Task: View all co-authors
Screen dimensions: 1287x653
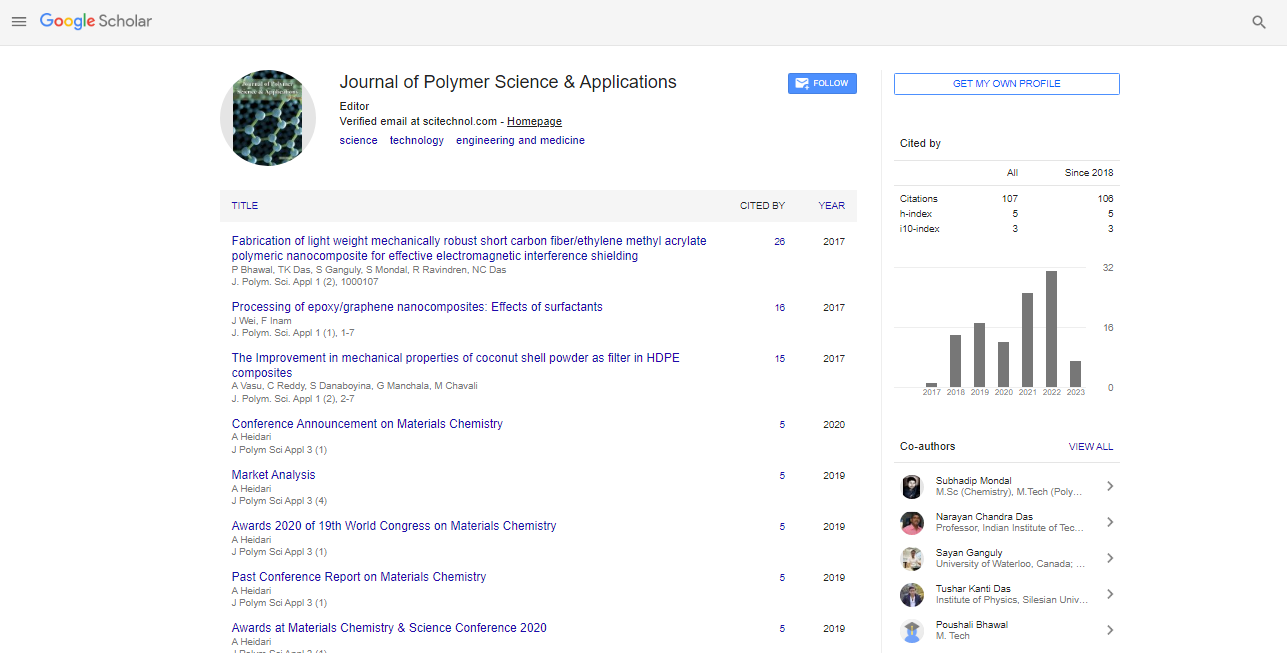Action: click(1091, 447)
